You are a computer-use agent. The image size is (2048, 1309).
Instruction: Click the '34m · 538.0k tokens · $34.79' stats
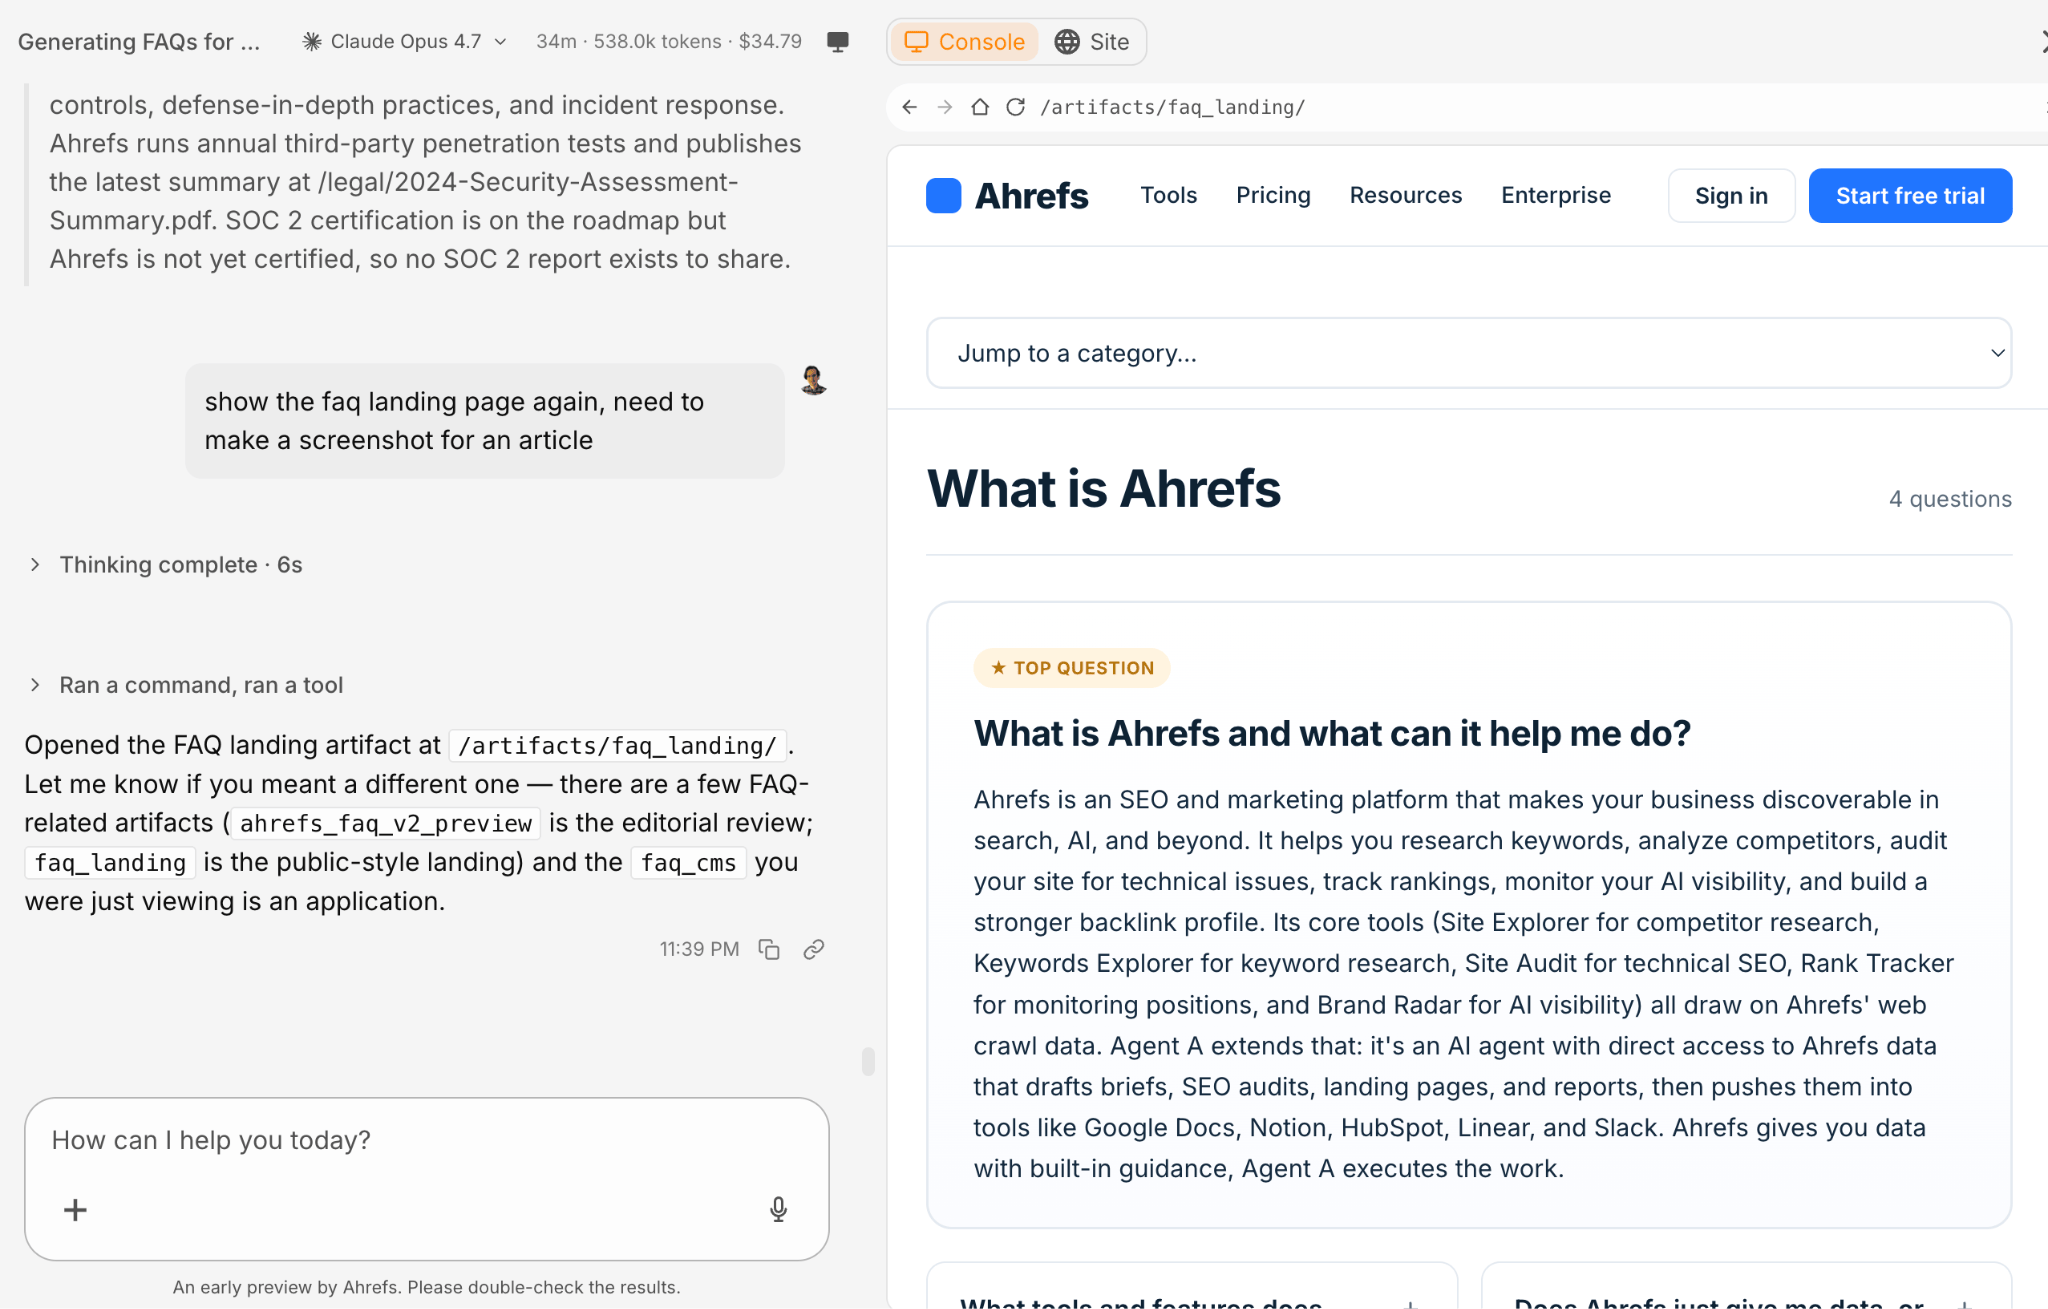coord(669,41)
